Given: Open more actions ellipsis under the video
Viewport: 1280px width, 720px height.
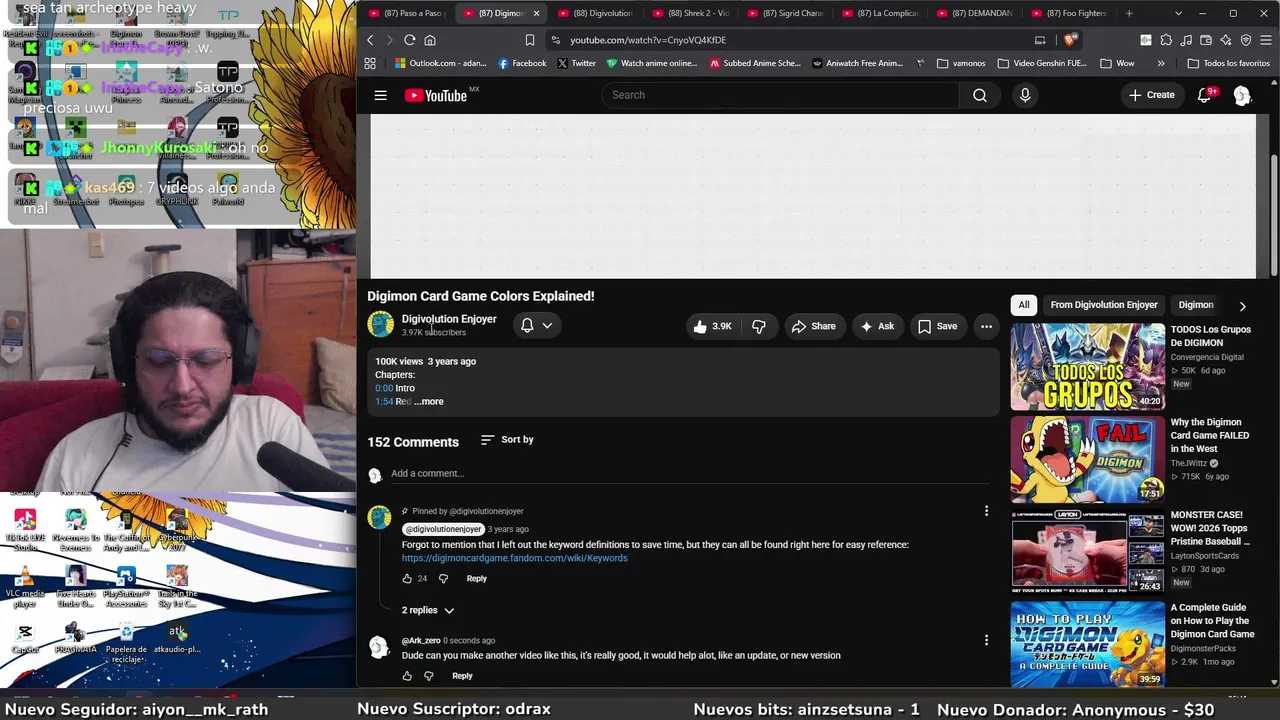Looking at the screenshot, I should [986, 326].
